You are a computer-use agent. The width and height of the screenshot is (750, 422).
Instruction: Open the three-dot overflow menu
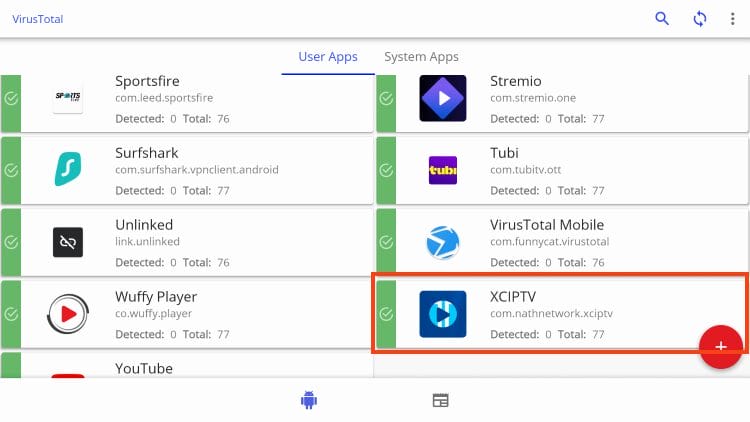(733, 19)
